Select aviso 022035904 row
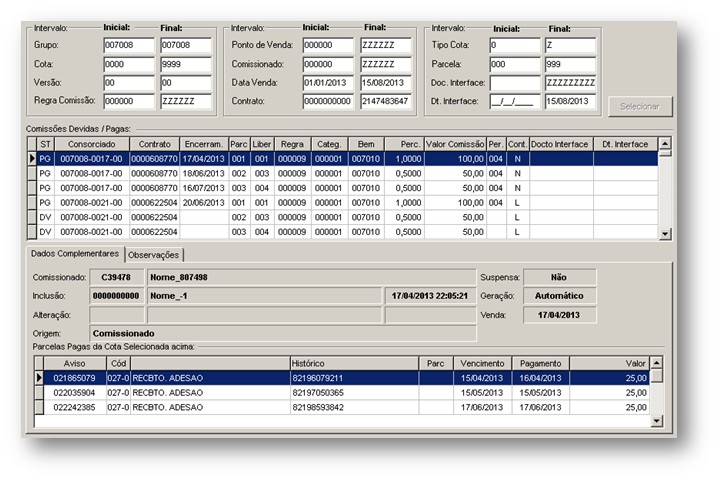 tap(342, 393)
